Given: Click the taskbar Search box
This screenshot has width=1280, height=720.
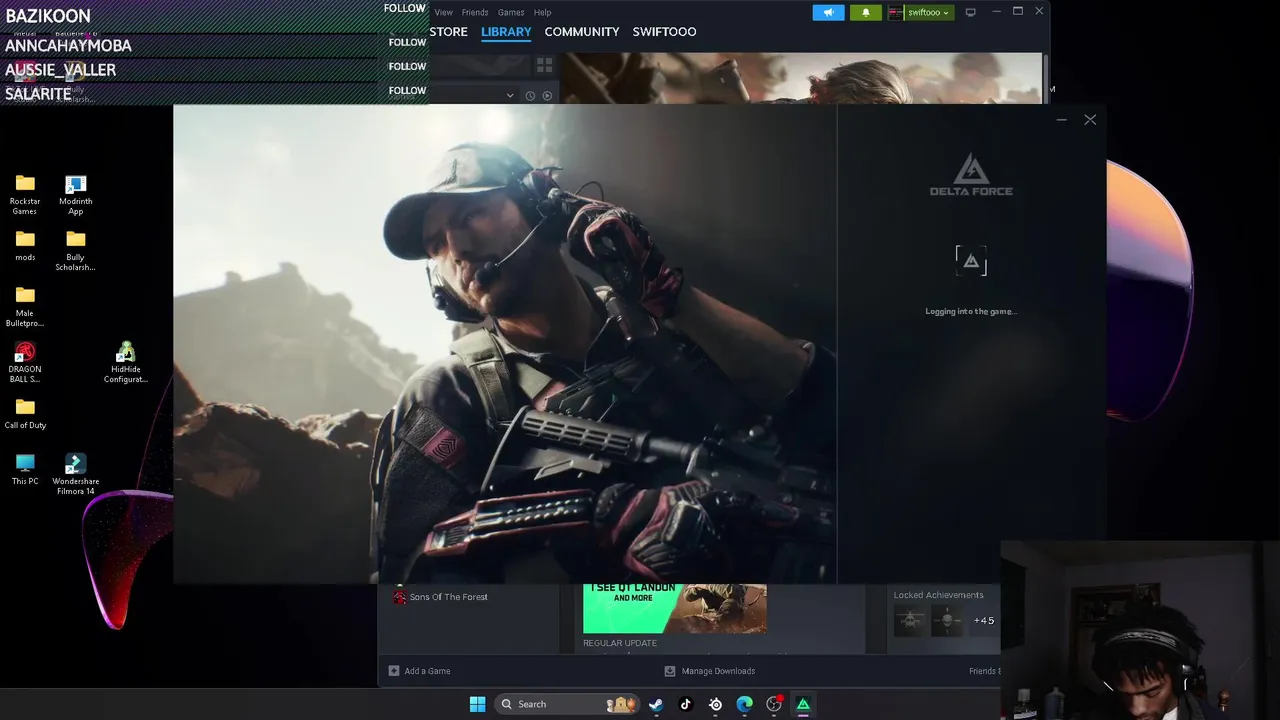Looking at the screenshot, I should 568,704.
